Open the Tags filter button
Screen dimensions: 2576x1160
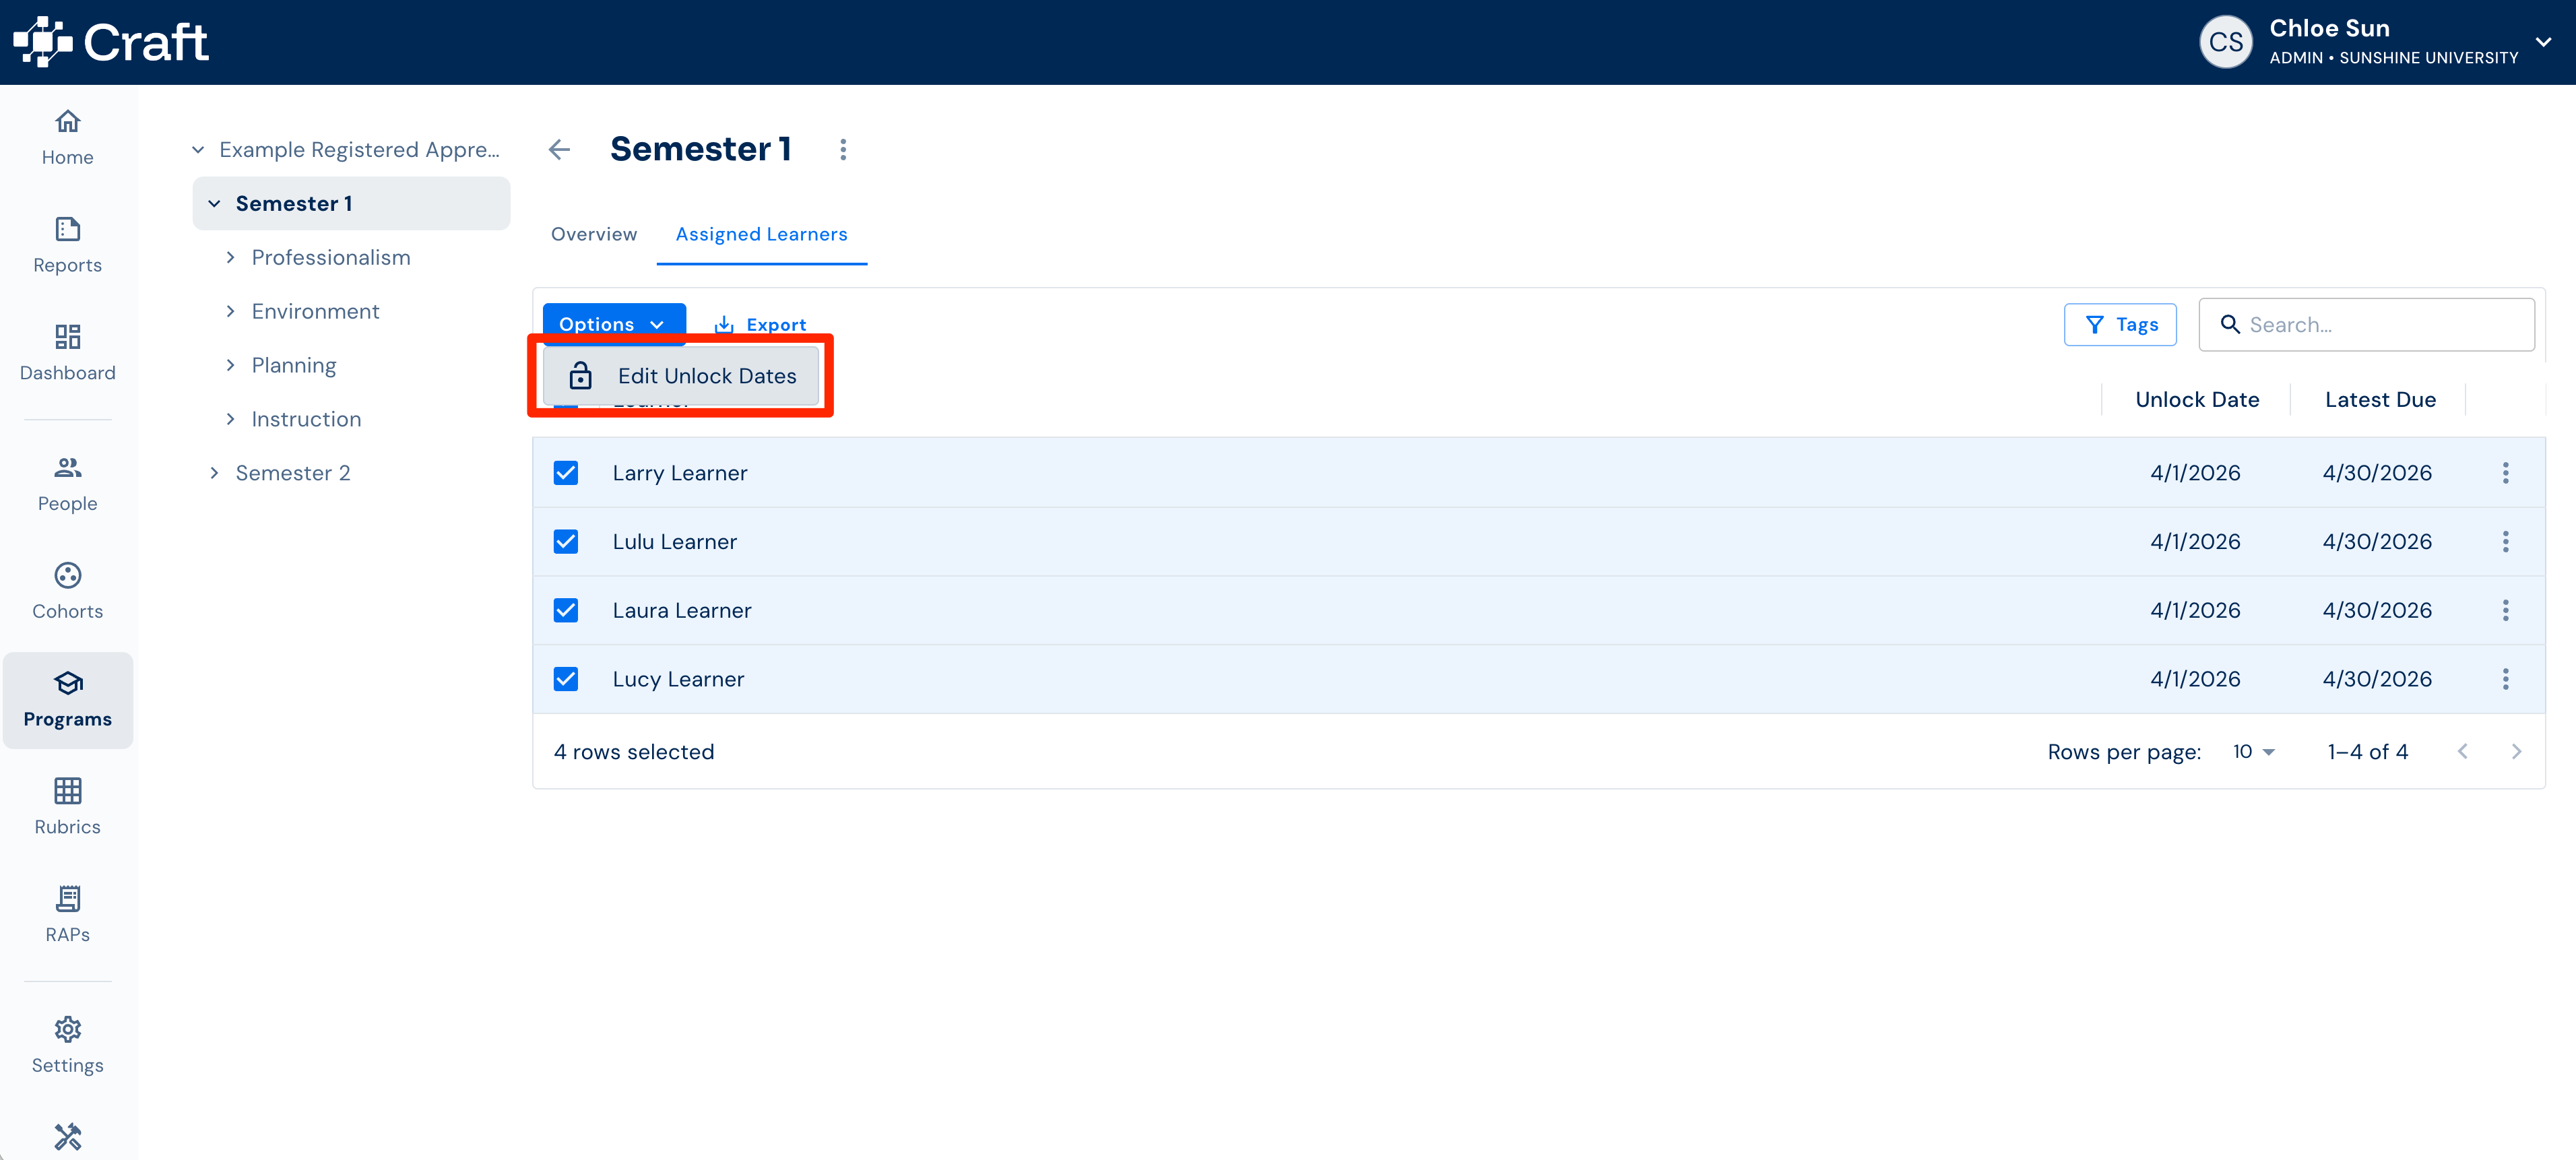pos(2120,325)
